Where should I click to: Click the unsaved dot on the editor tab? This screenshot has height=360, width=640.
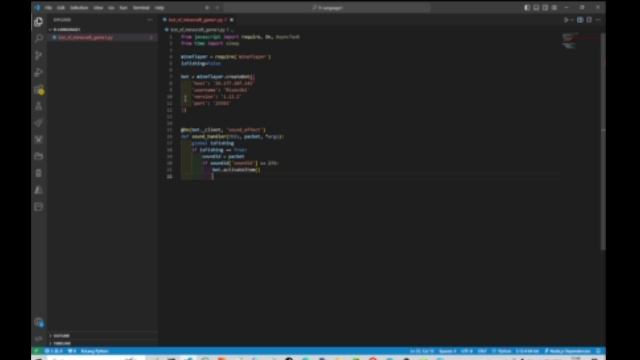(231, 20)
